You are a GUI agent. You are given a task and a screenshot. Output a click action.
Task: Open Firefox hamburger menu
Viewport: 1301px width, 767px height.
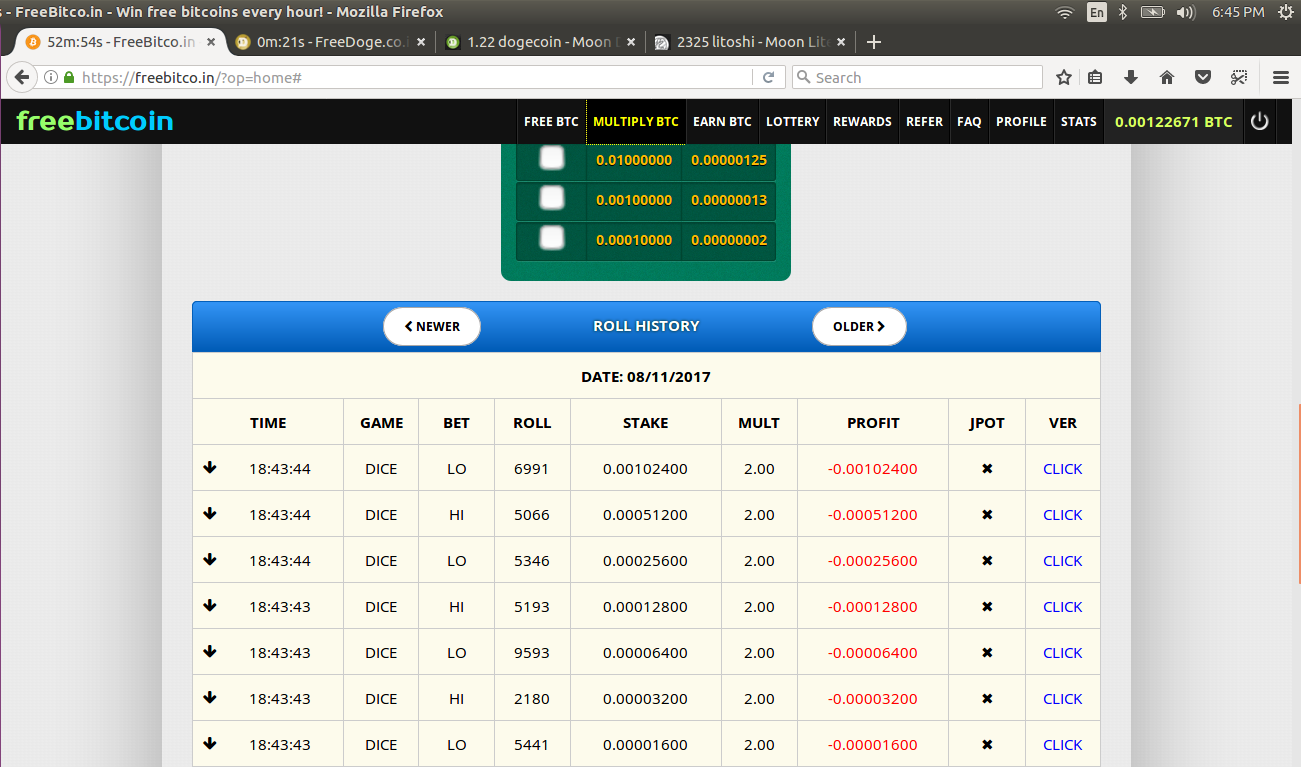[1281, 77]
